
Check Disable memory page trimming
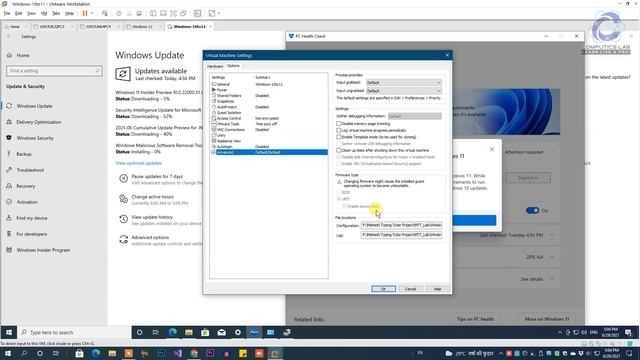(x=338, y=124)
